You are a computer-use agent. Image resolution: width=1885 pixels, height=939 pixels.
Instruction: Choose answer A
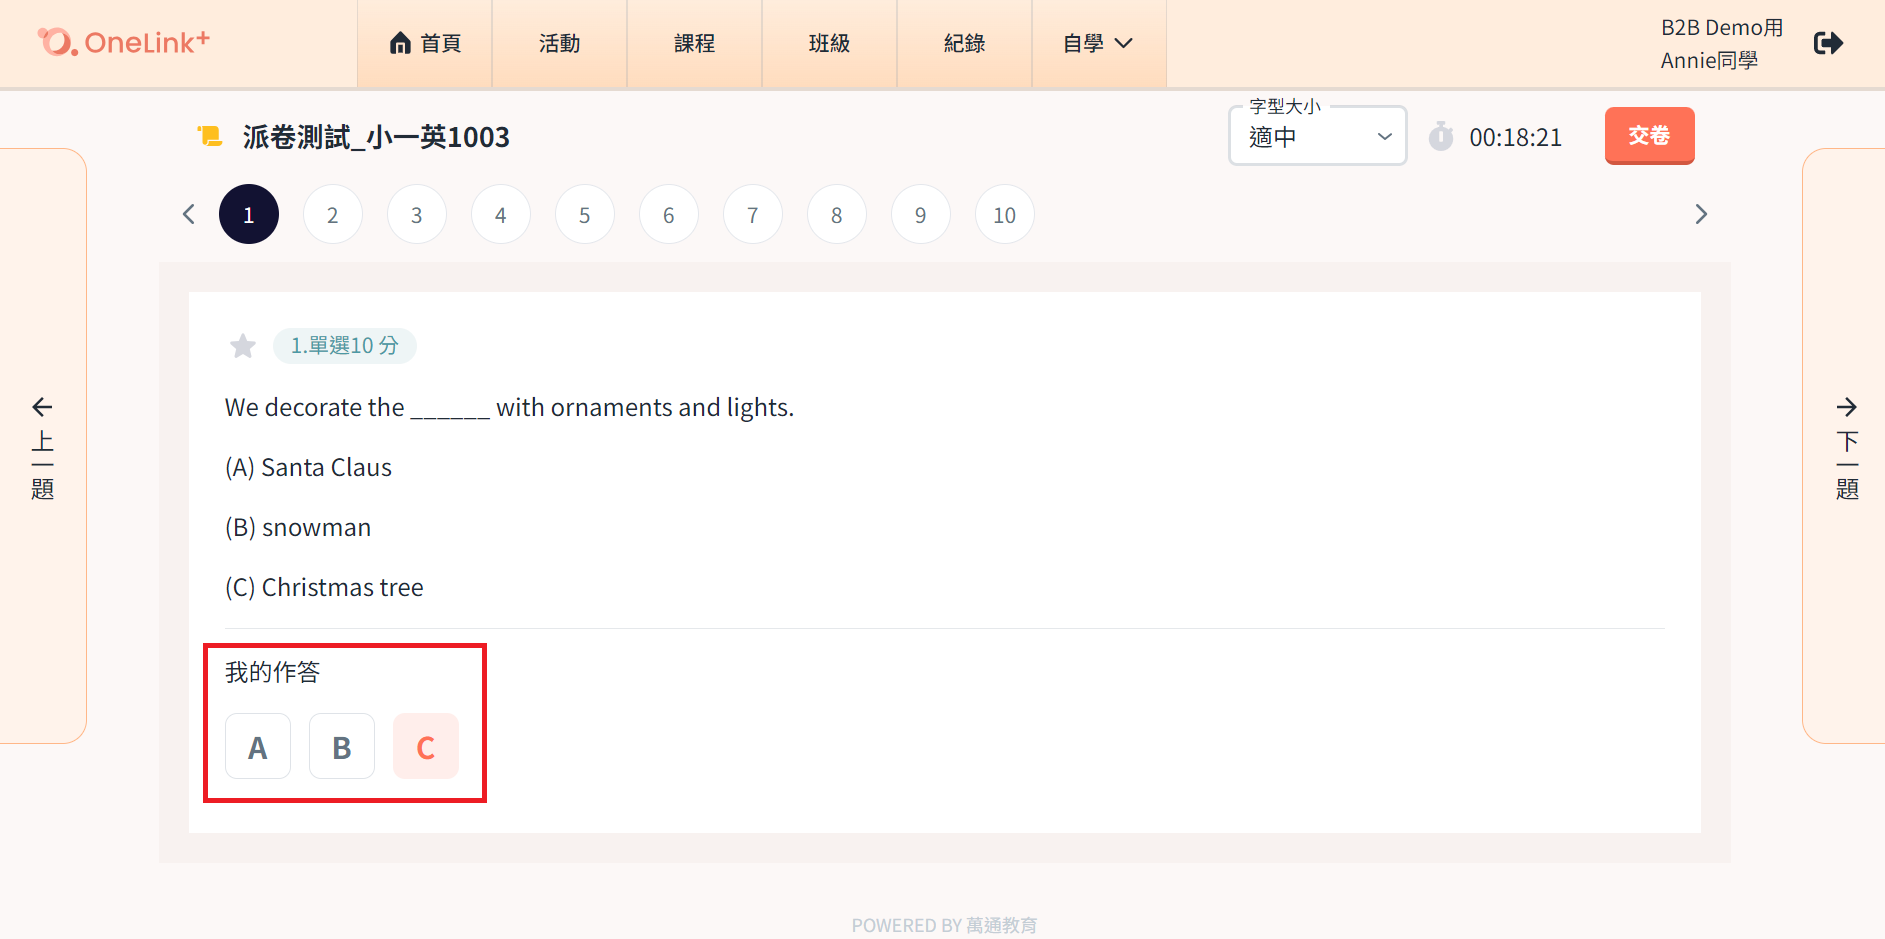click(x=258, y=746)
